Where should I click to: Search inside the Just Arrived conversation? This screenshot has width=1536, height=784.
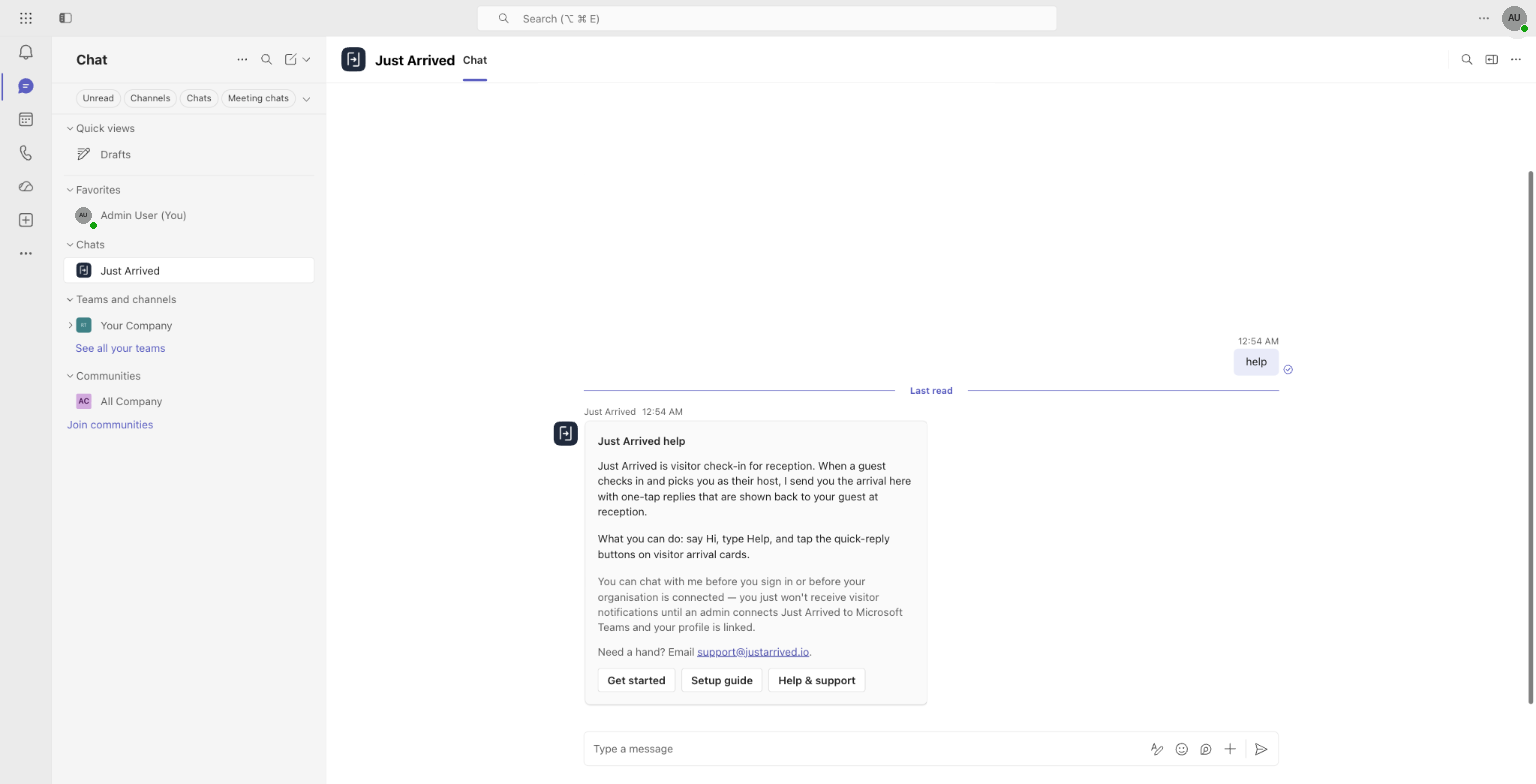[x=1467, y=60]
